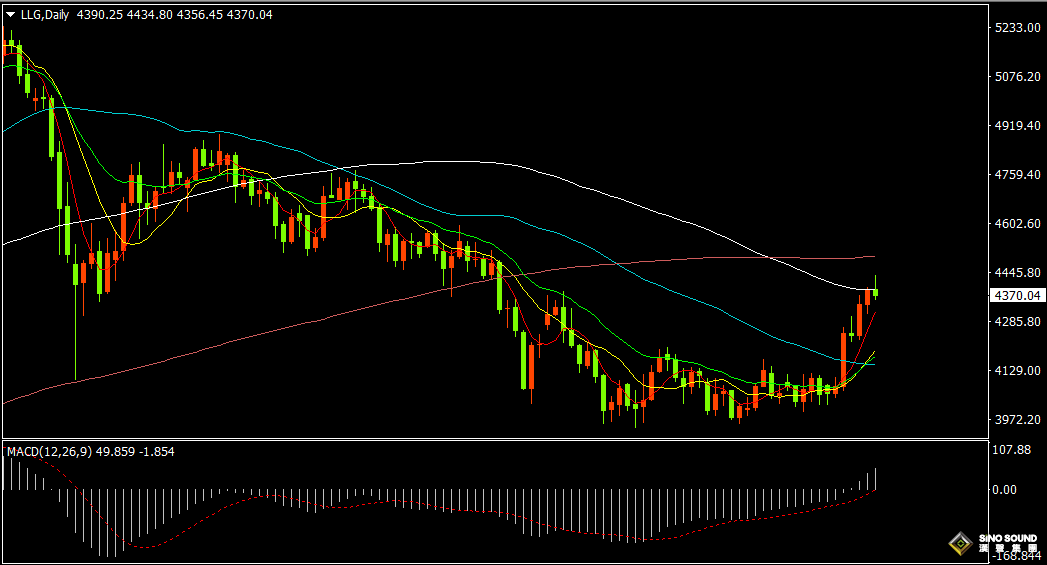
Task: Click price scale value 4129.00
Action: click(x=1018, y=371)
